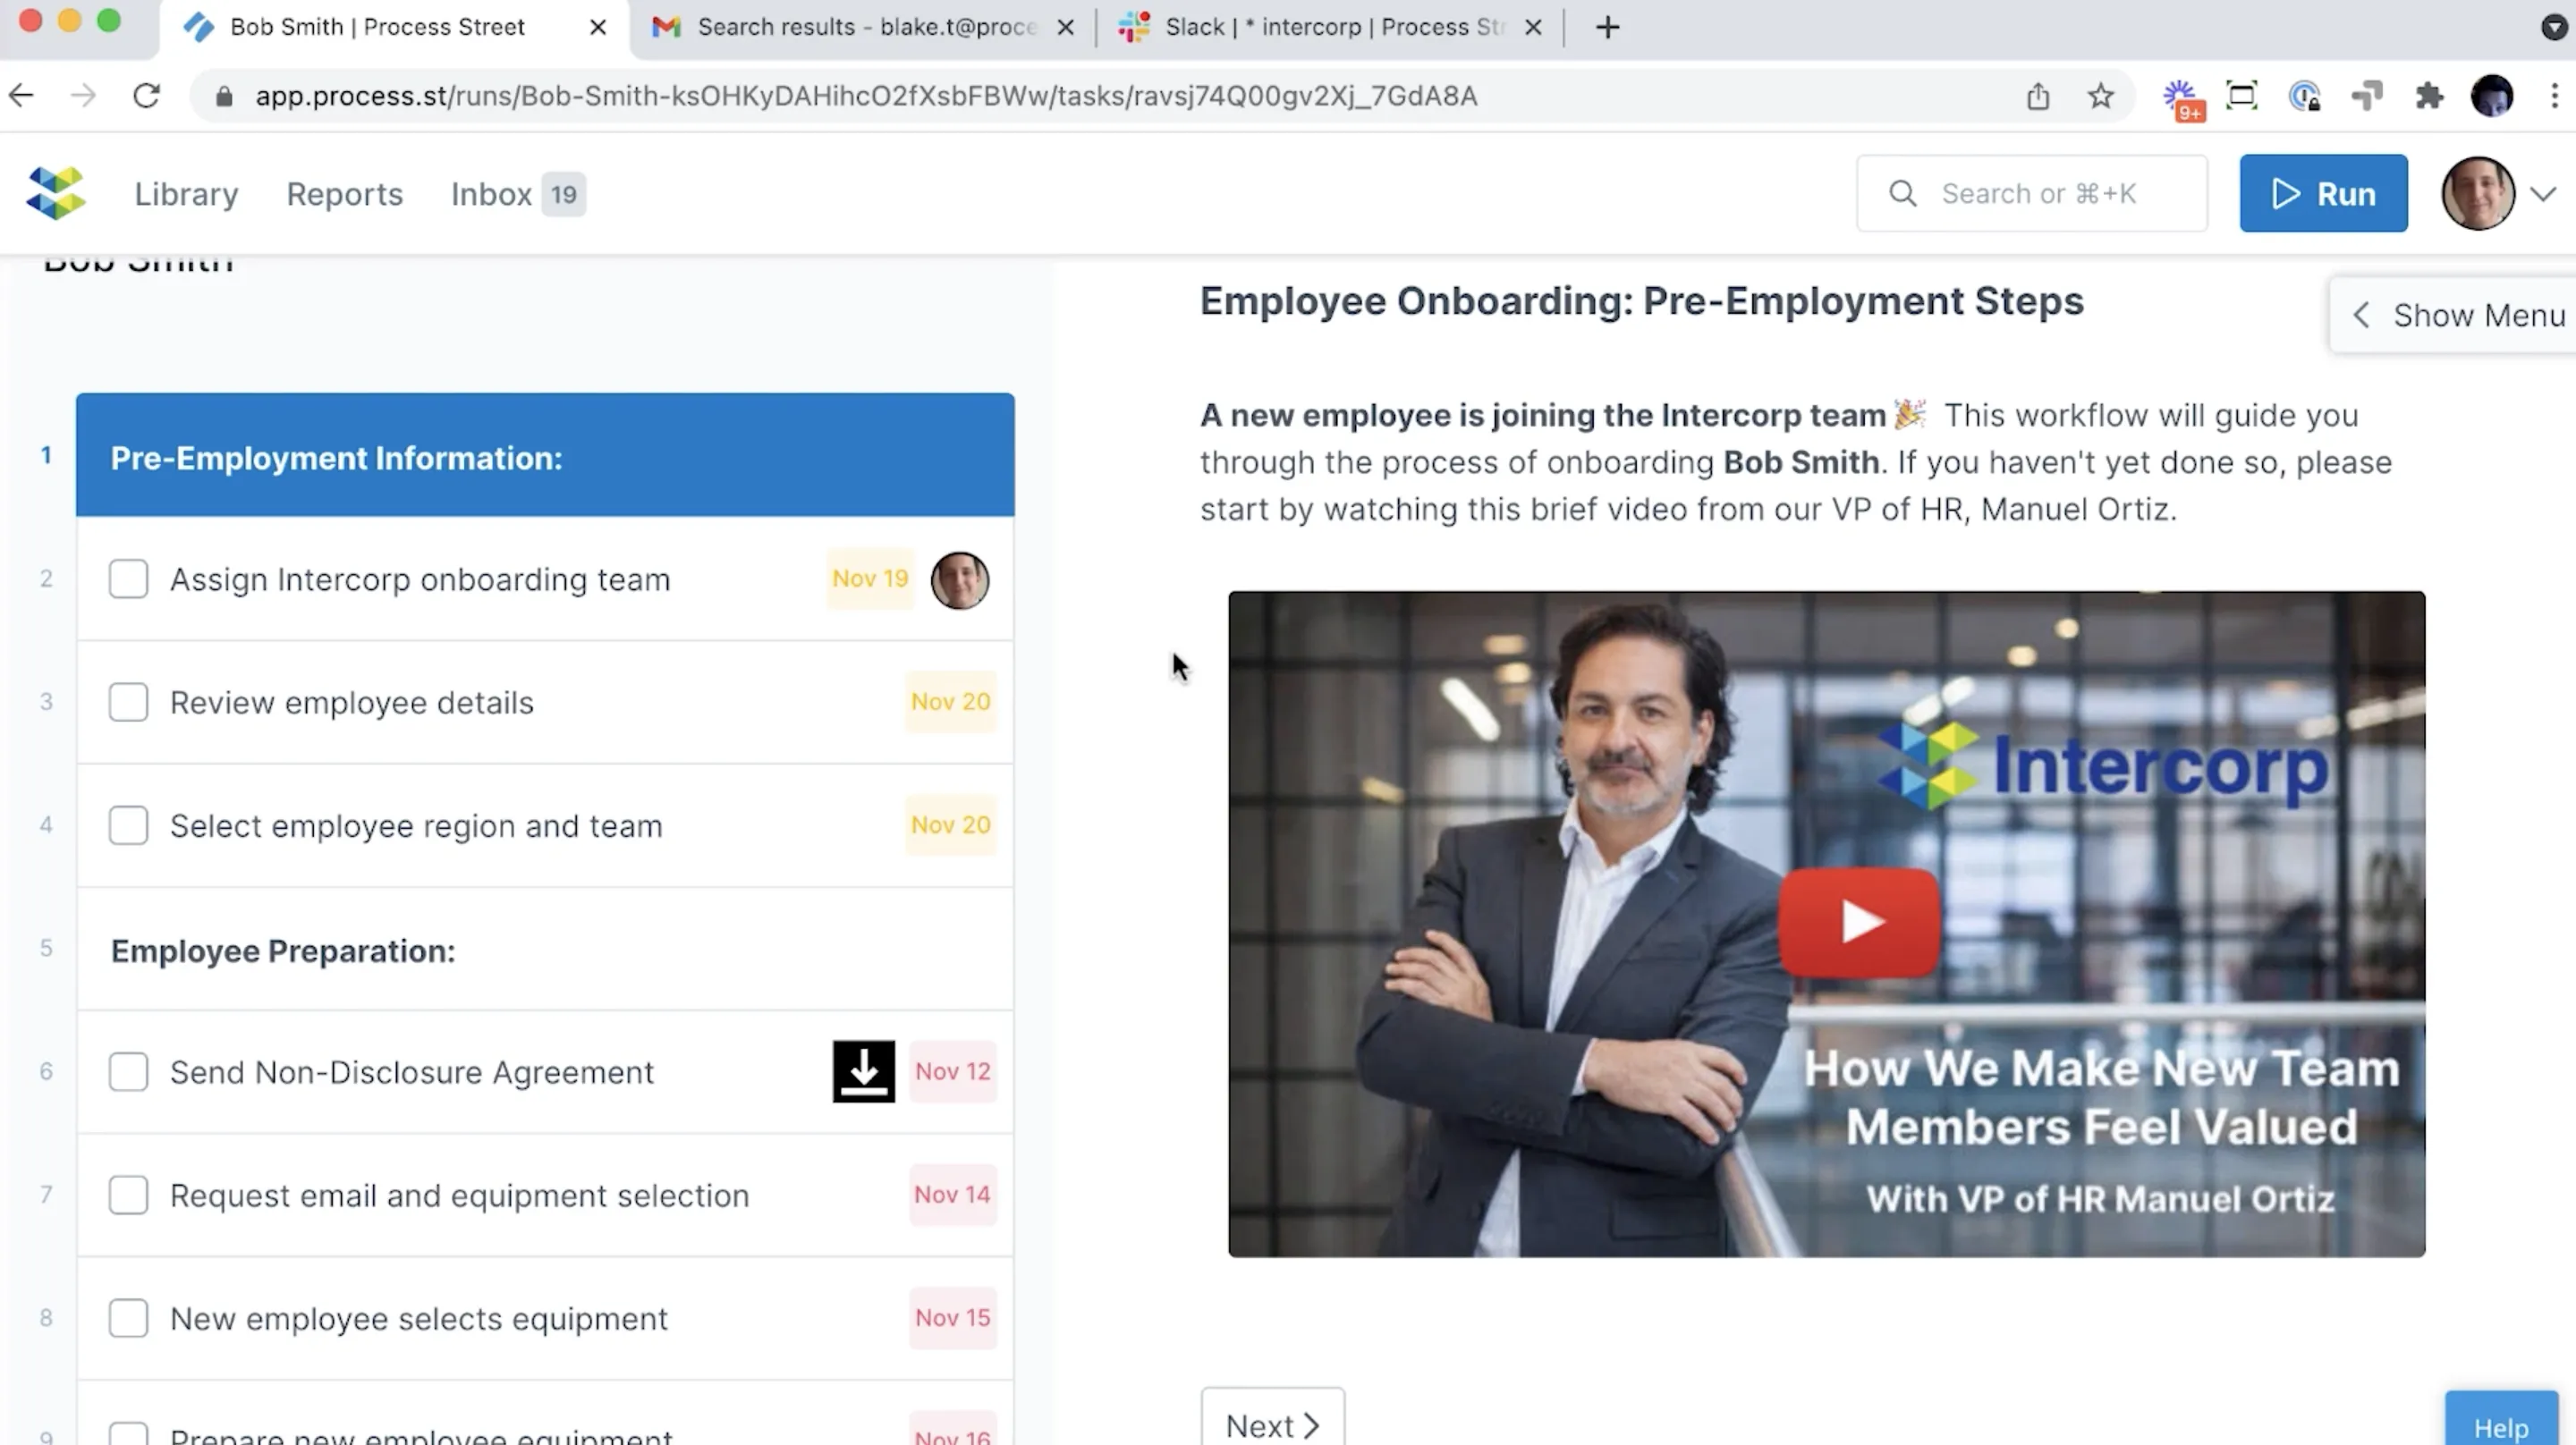Click the Nov 14 due date badge
The width and height of the screenshot is (2576, 1445).
click(952, 1194)
